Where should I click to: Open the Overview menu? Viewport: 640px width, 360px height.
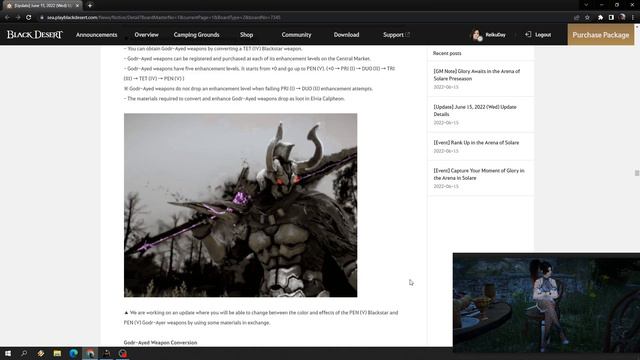146,35
